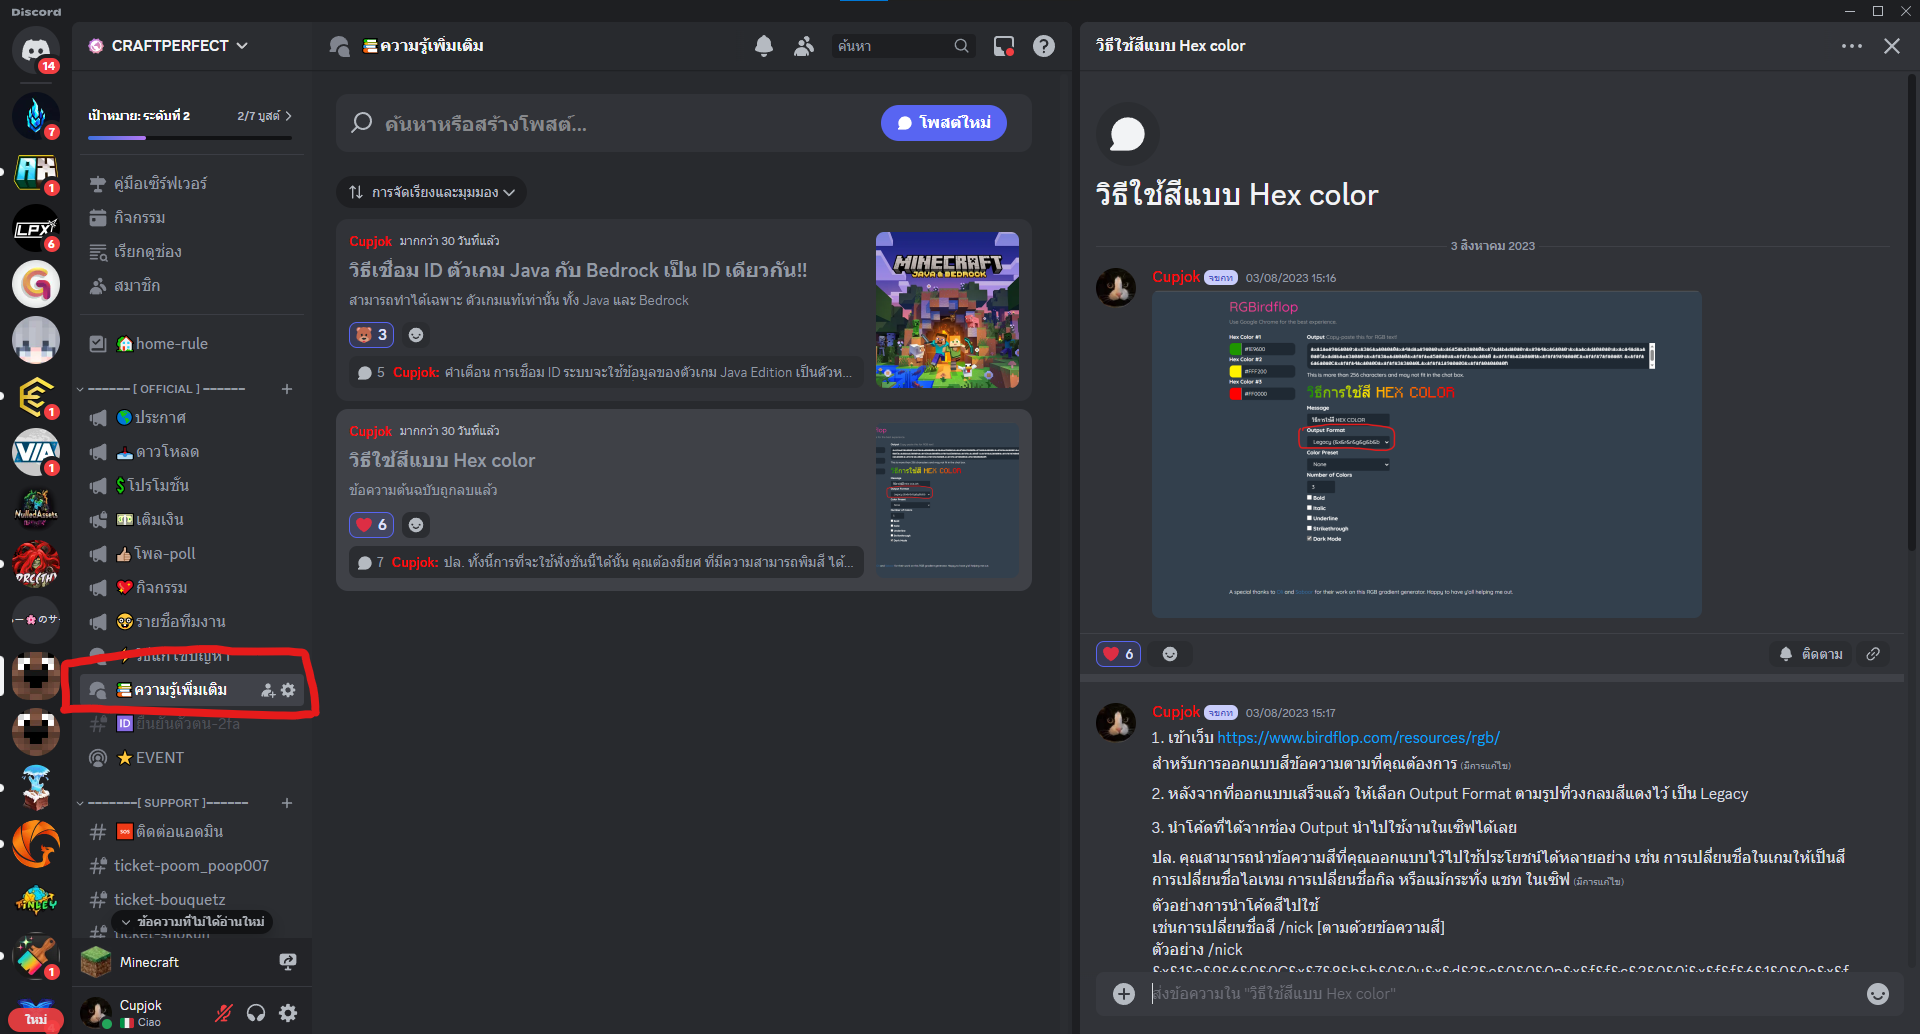1920x1034 pixels.
Task: Open emoji picker in message box
Action: (x=1878, y=994)
